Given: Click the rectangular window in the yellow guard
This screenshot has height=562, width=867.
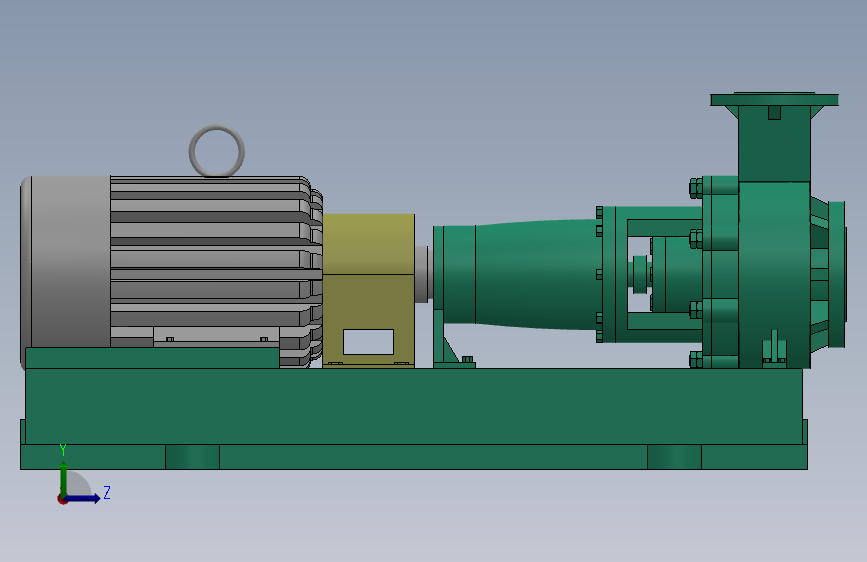Looking at the screenshot, I should [x=368, y=342].
